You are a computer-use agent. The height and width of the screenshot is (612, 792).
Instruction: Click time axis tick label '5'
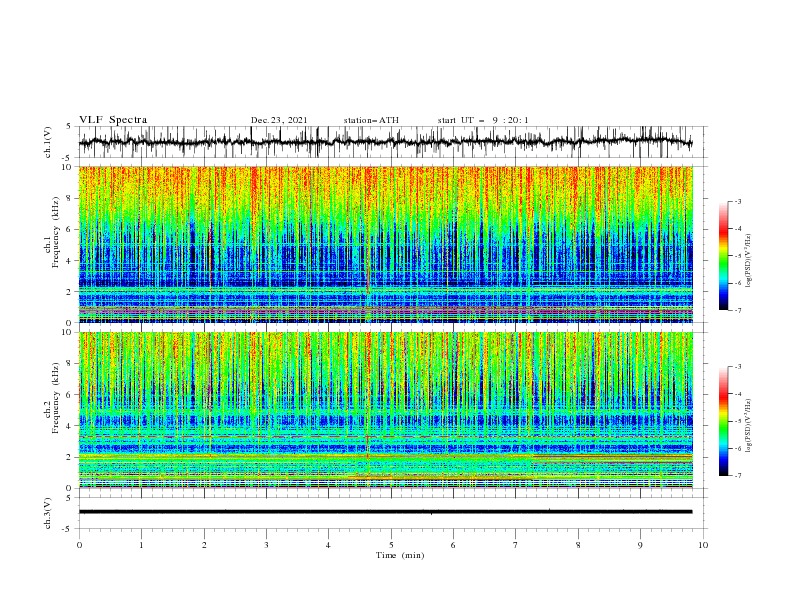click(391, 545)
